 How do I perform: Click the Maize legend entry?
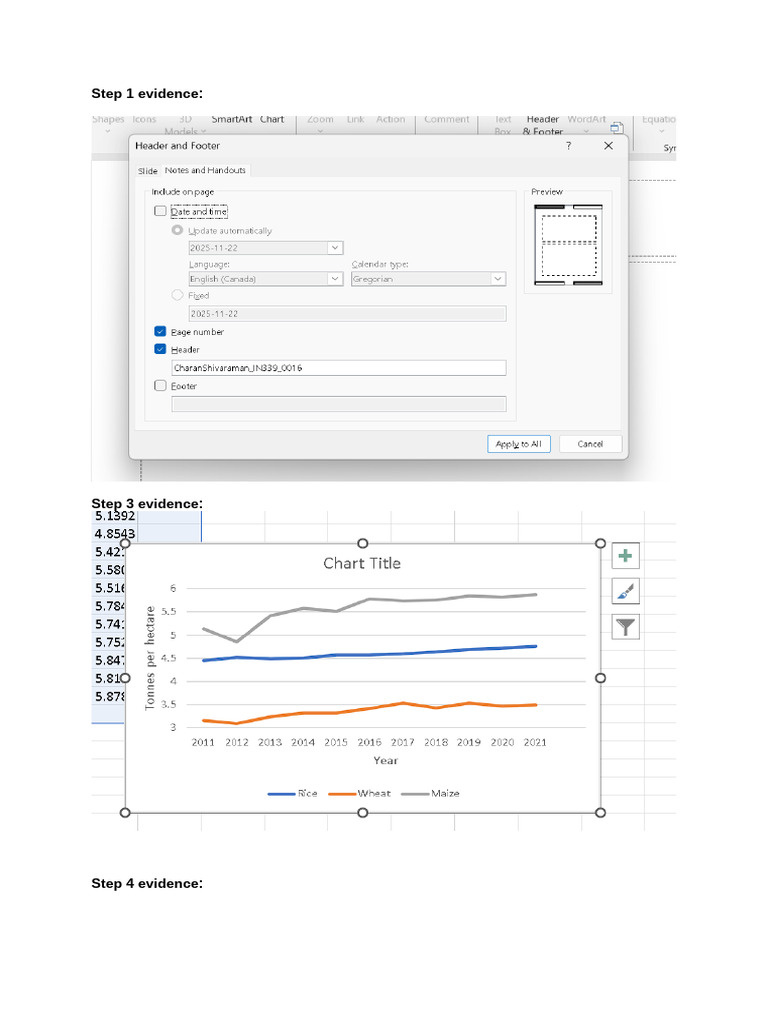pyautogui.click(x=430, y=793)
